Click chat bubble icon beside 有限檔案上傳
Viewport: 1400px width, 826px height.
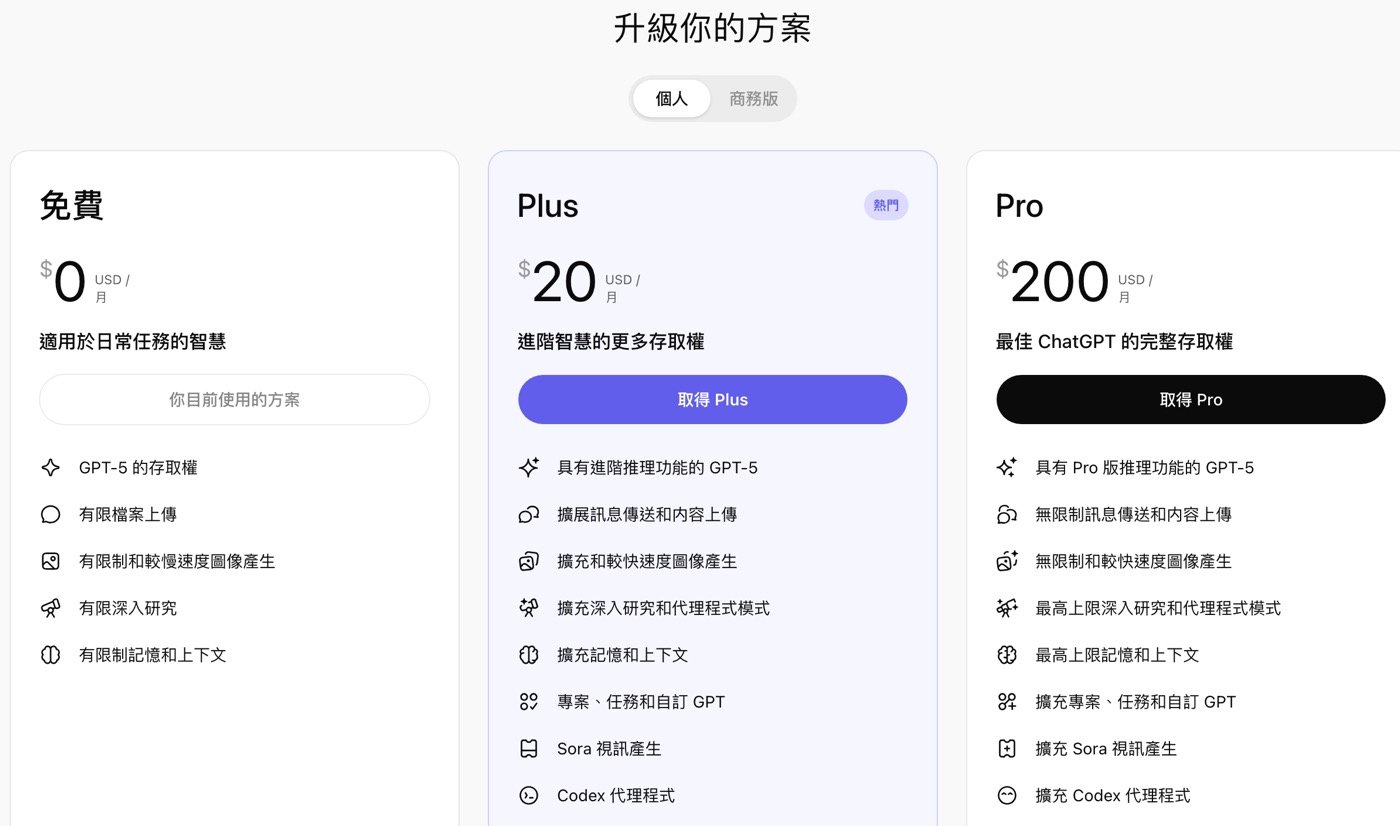[51, 514]
